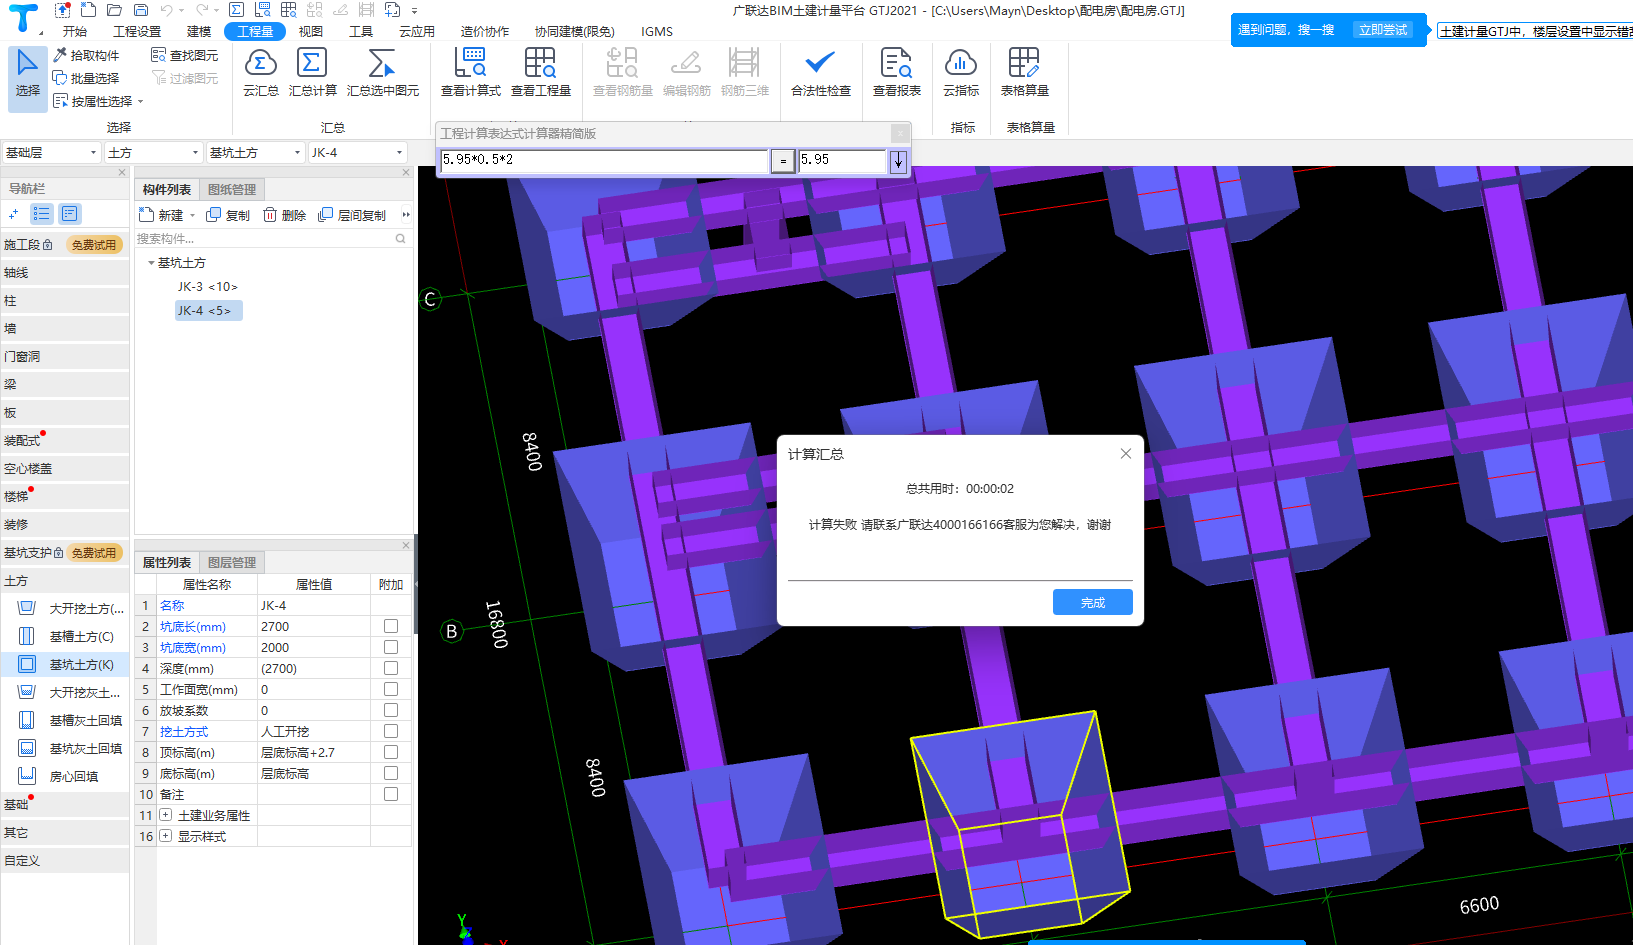
Task: Open 查看计算式 viewer
Action: click(x=470, y=73)
